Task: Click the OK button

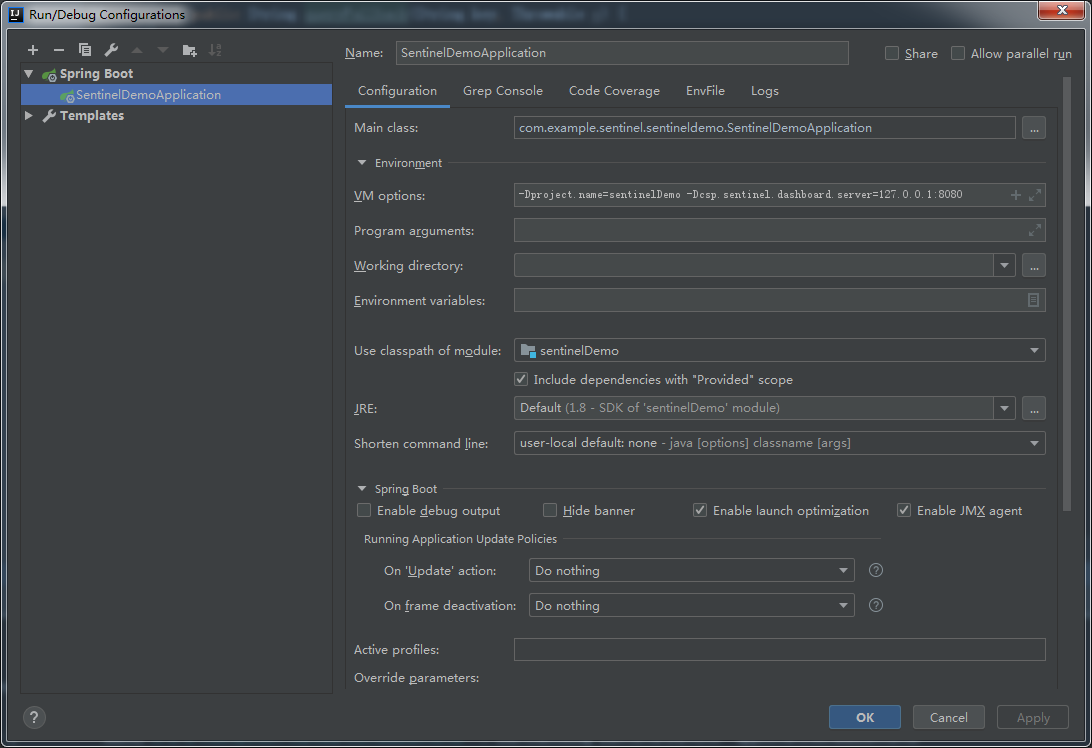Action: click(x=865, y=717)
